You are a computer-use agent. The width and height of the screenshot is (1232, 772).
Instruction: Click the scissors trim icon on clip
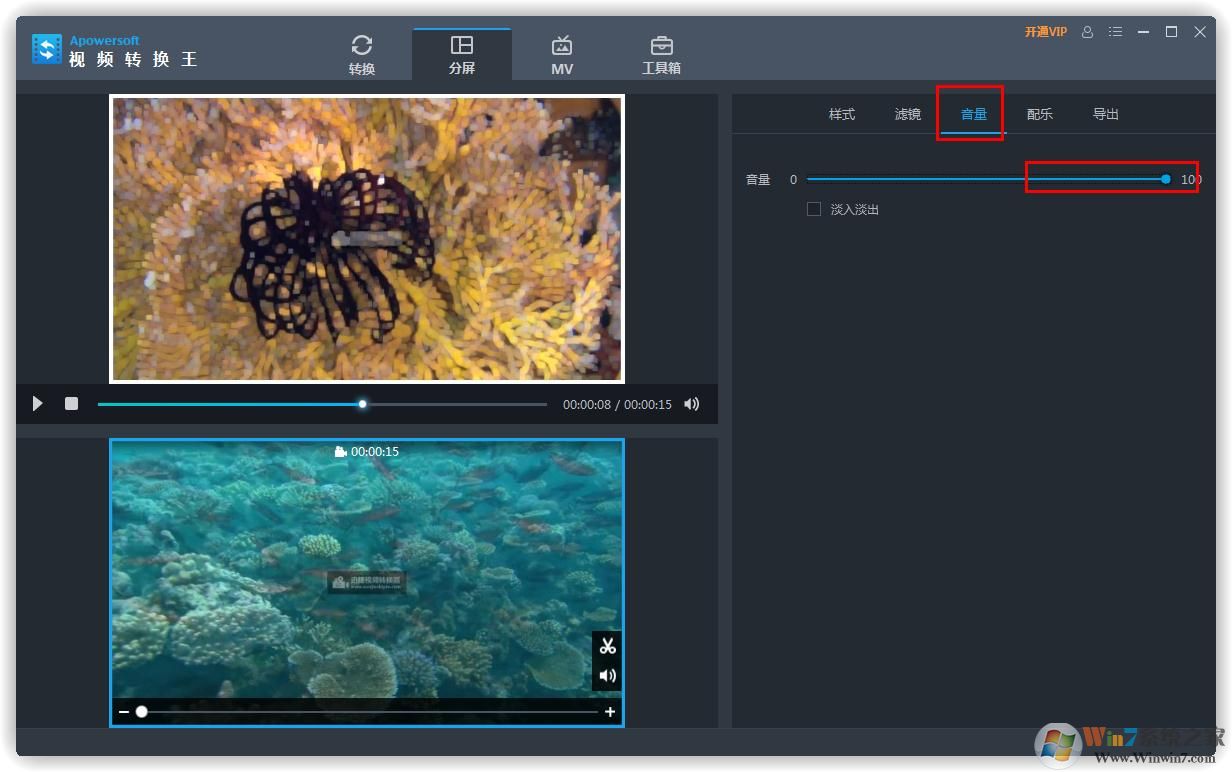(607, 646)
